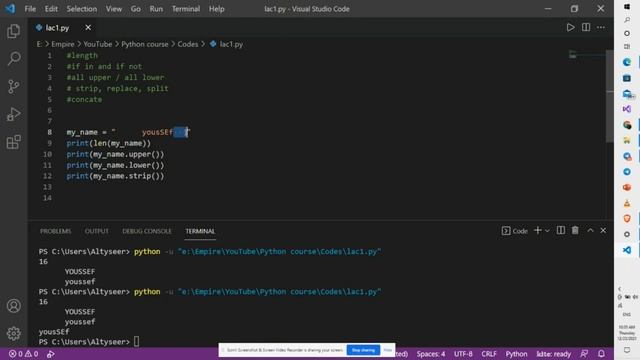Create a new terminal with plus icon

tap(538, 231)
